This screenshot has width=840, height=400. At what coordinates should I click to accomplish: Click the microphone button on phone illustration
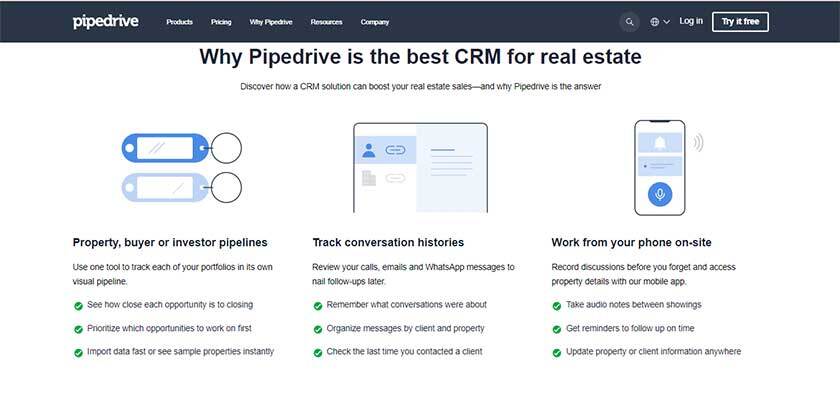659,194
